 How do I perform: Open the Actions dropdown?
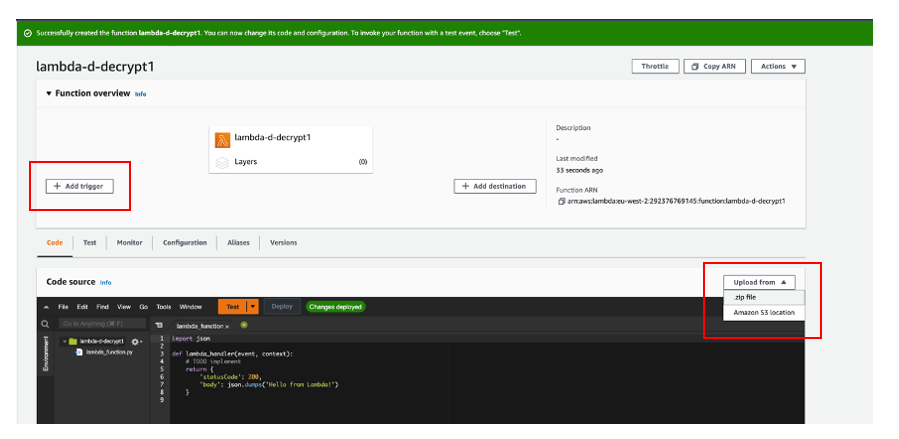[x=778, y=66]
